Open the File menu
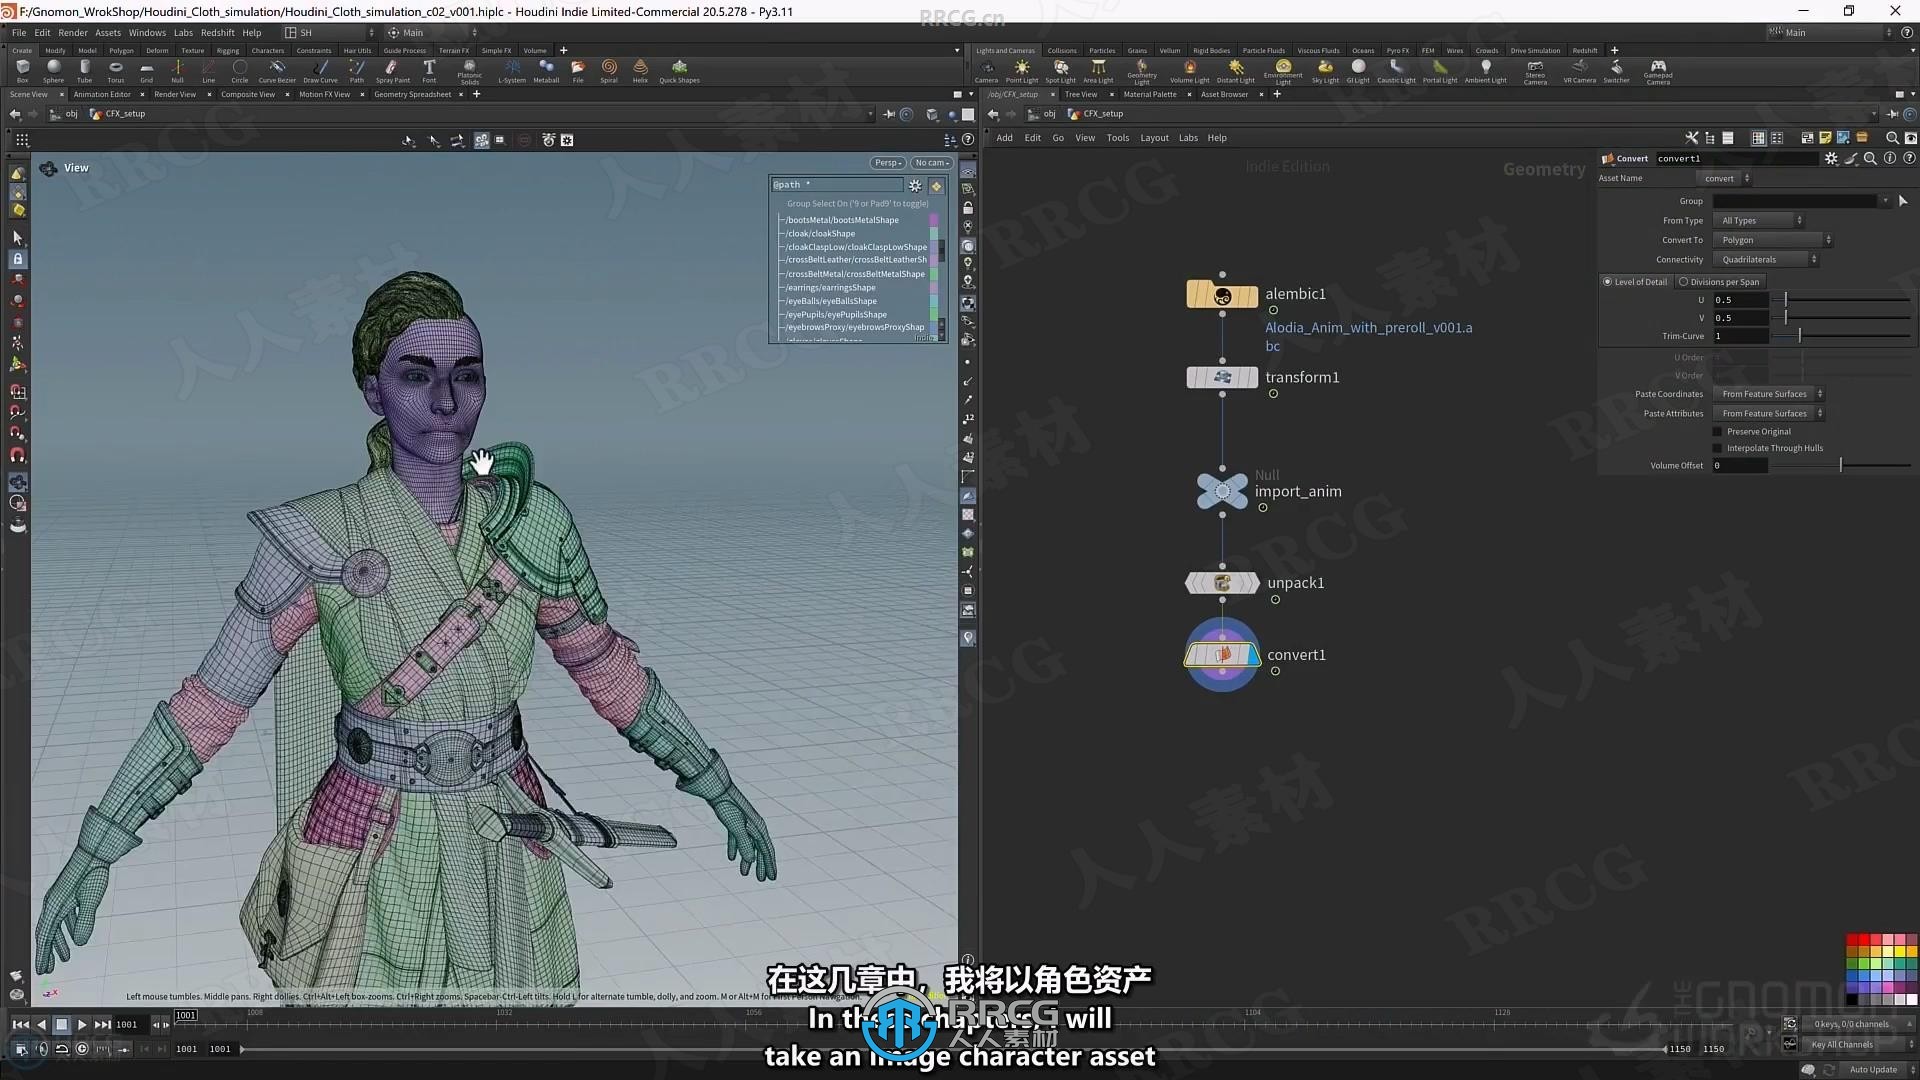1920x1080 pixels. pyautogui.click(x=19, y=33)
